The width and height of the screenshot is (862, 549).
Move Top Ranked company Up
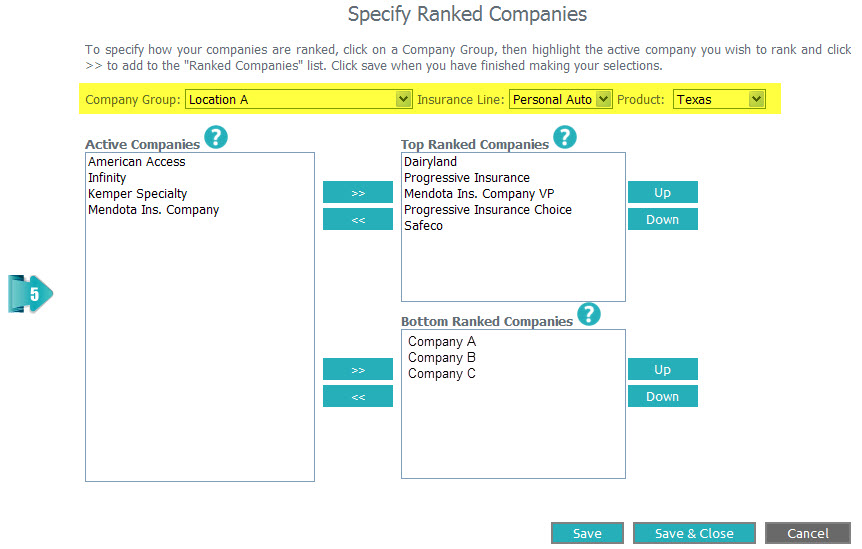(x=662, y=192)
